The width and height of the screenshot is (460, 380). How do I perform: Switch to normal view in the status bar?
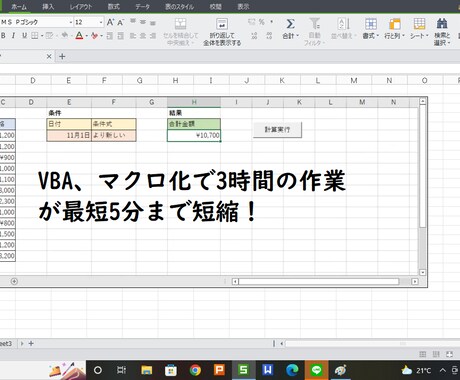422,354
